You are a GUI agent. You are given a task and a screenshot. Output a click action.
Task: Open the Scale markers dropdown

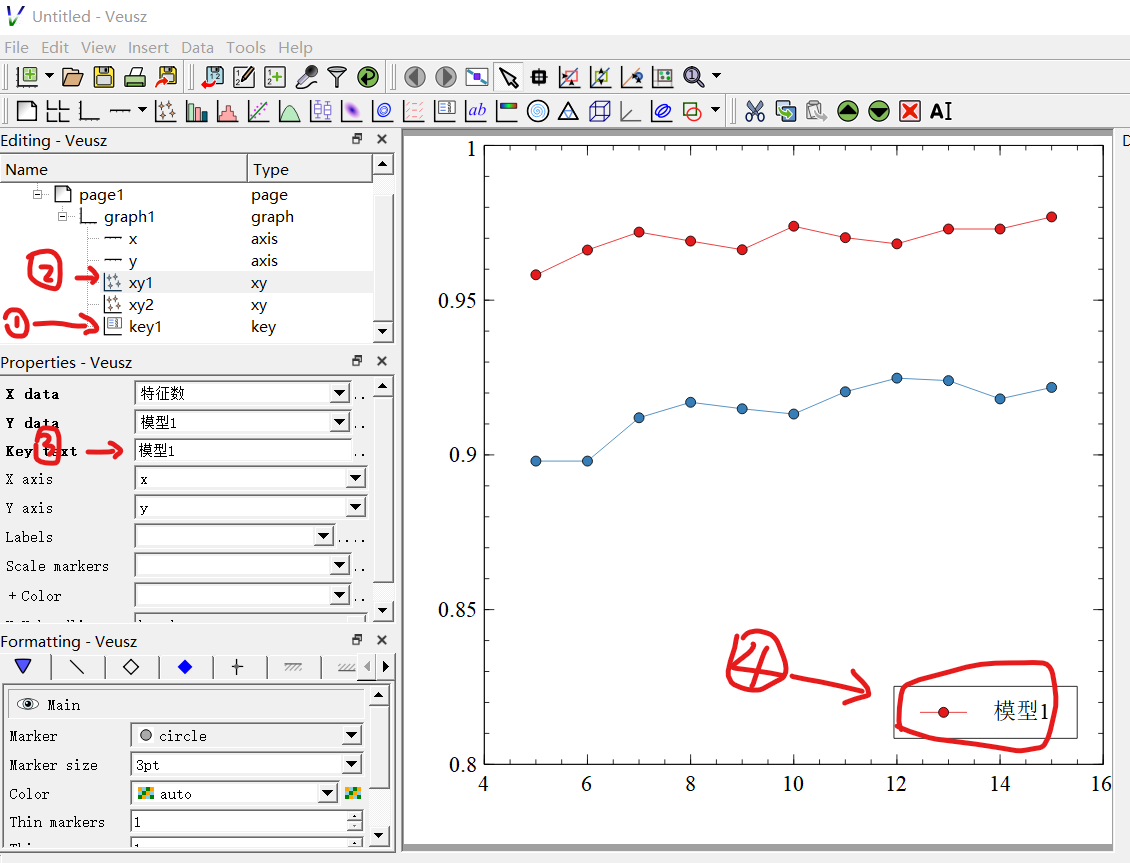(x=339, y=565)
